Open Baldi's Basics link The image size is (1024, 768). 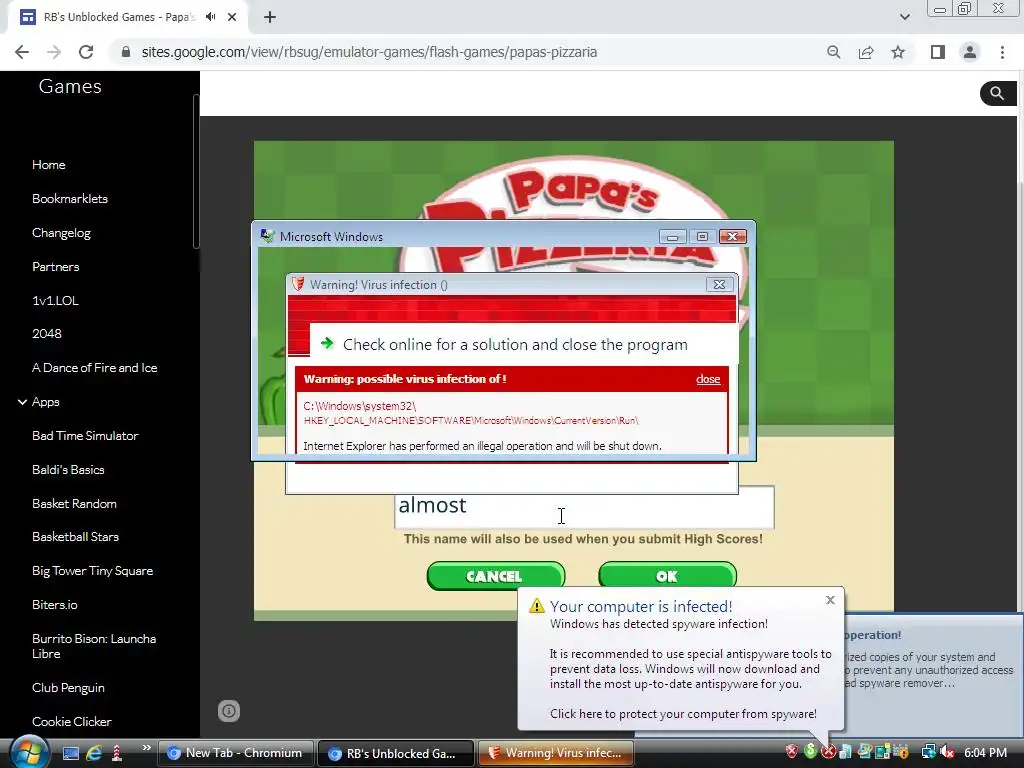68,470
